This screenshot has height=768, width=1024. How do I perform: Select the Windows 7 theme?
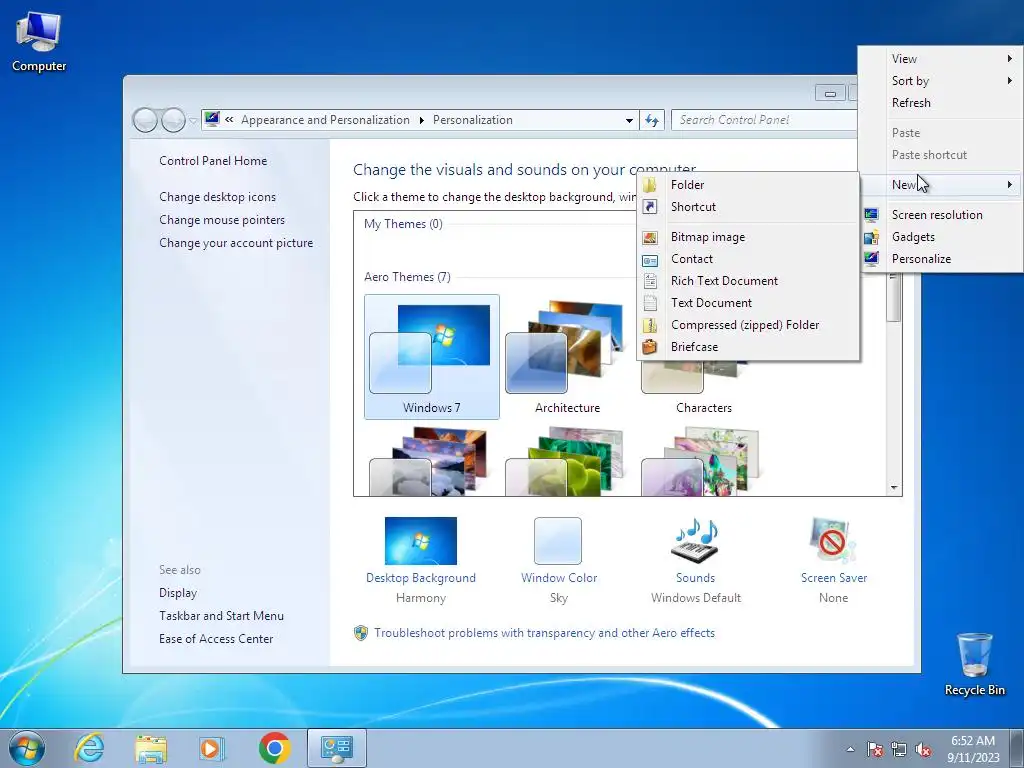point(432,357)
